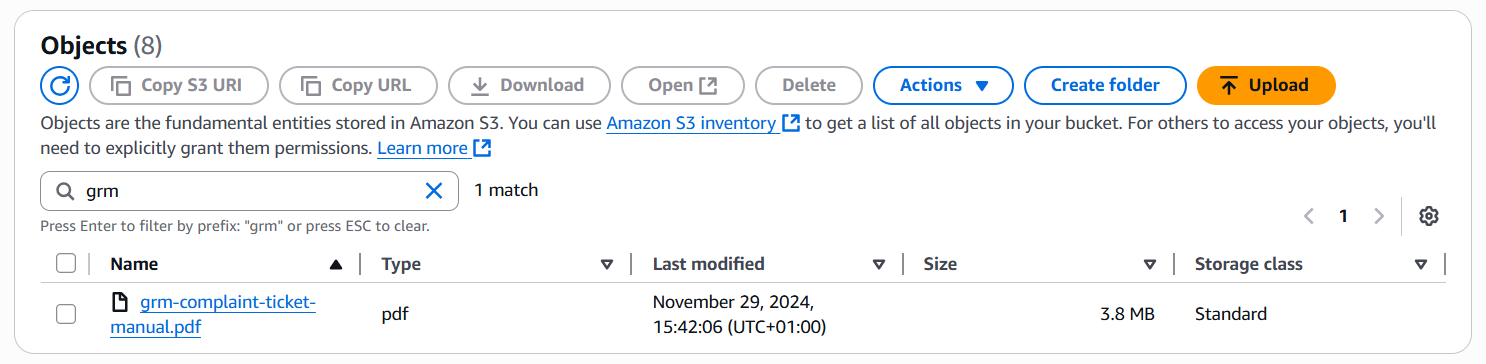Sort by Type column arrow
The width and height of the screenshot is (1486, 364).
[606, 265]
